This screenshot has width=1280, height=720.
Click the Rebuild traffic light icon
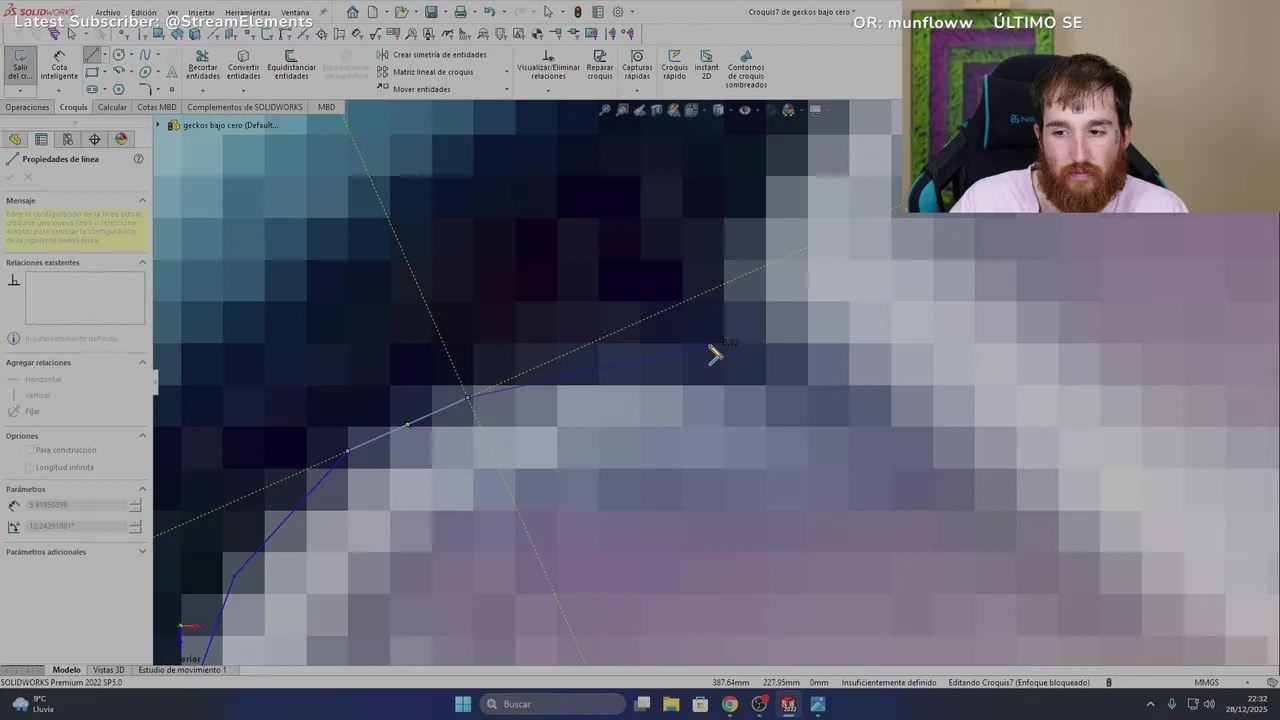pos(577,12)
